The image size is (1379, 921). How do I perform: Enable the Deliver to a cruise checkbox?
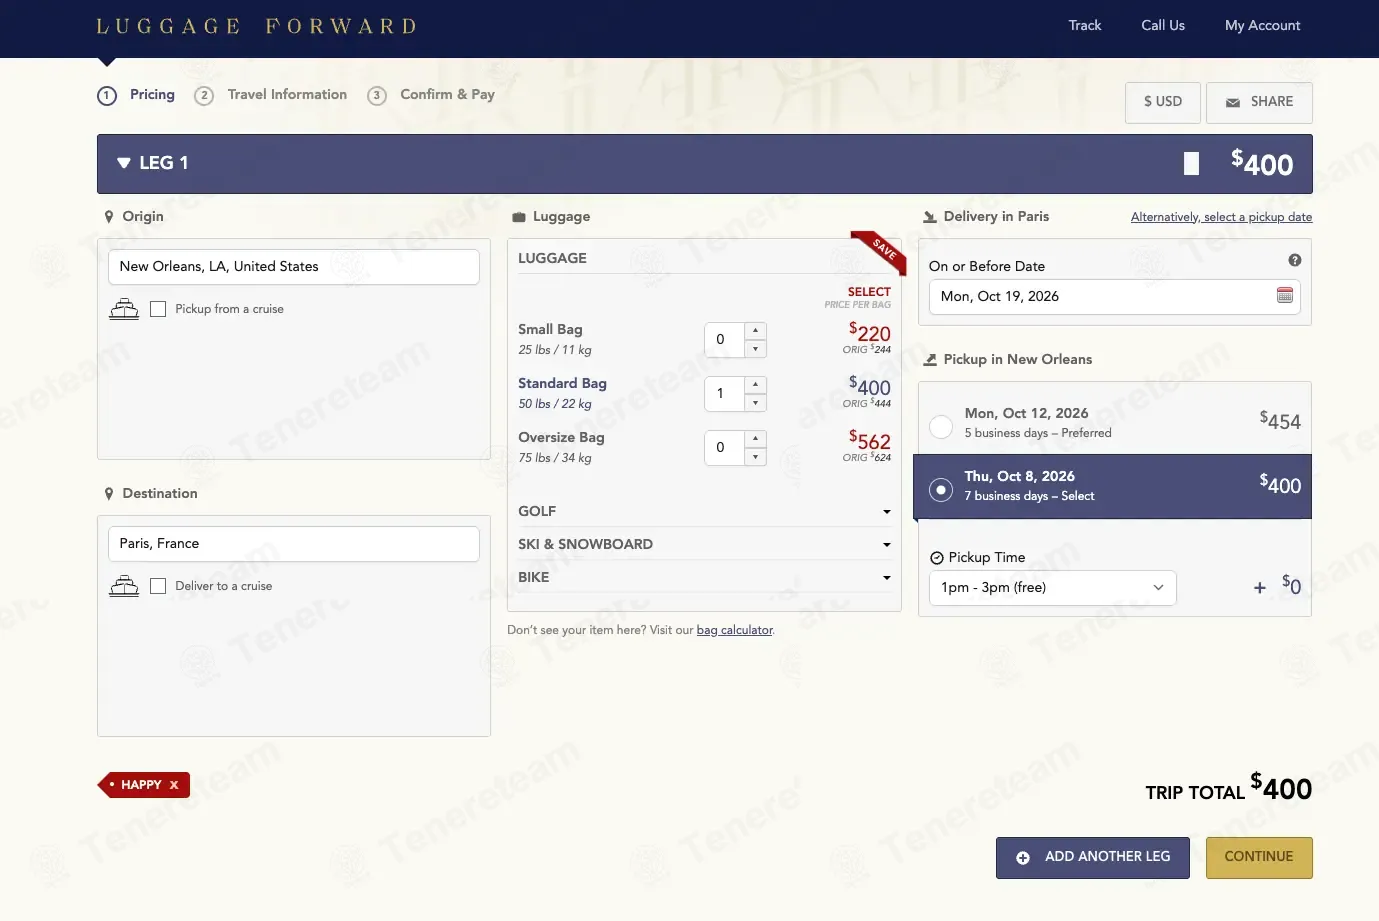pyautogui.click(x=158, y=586)
